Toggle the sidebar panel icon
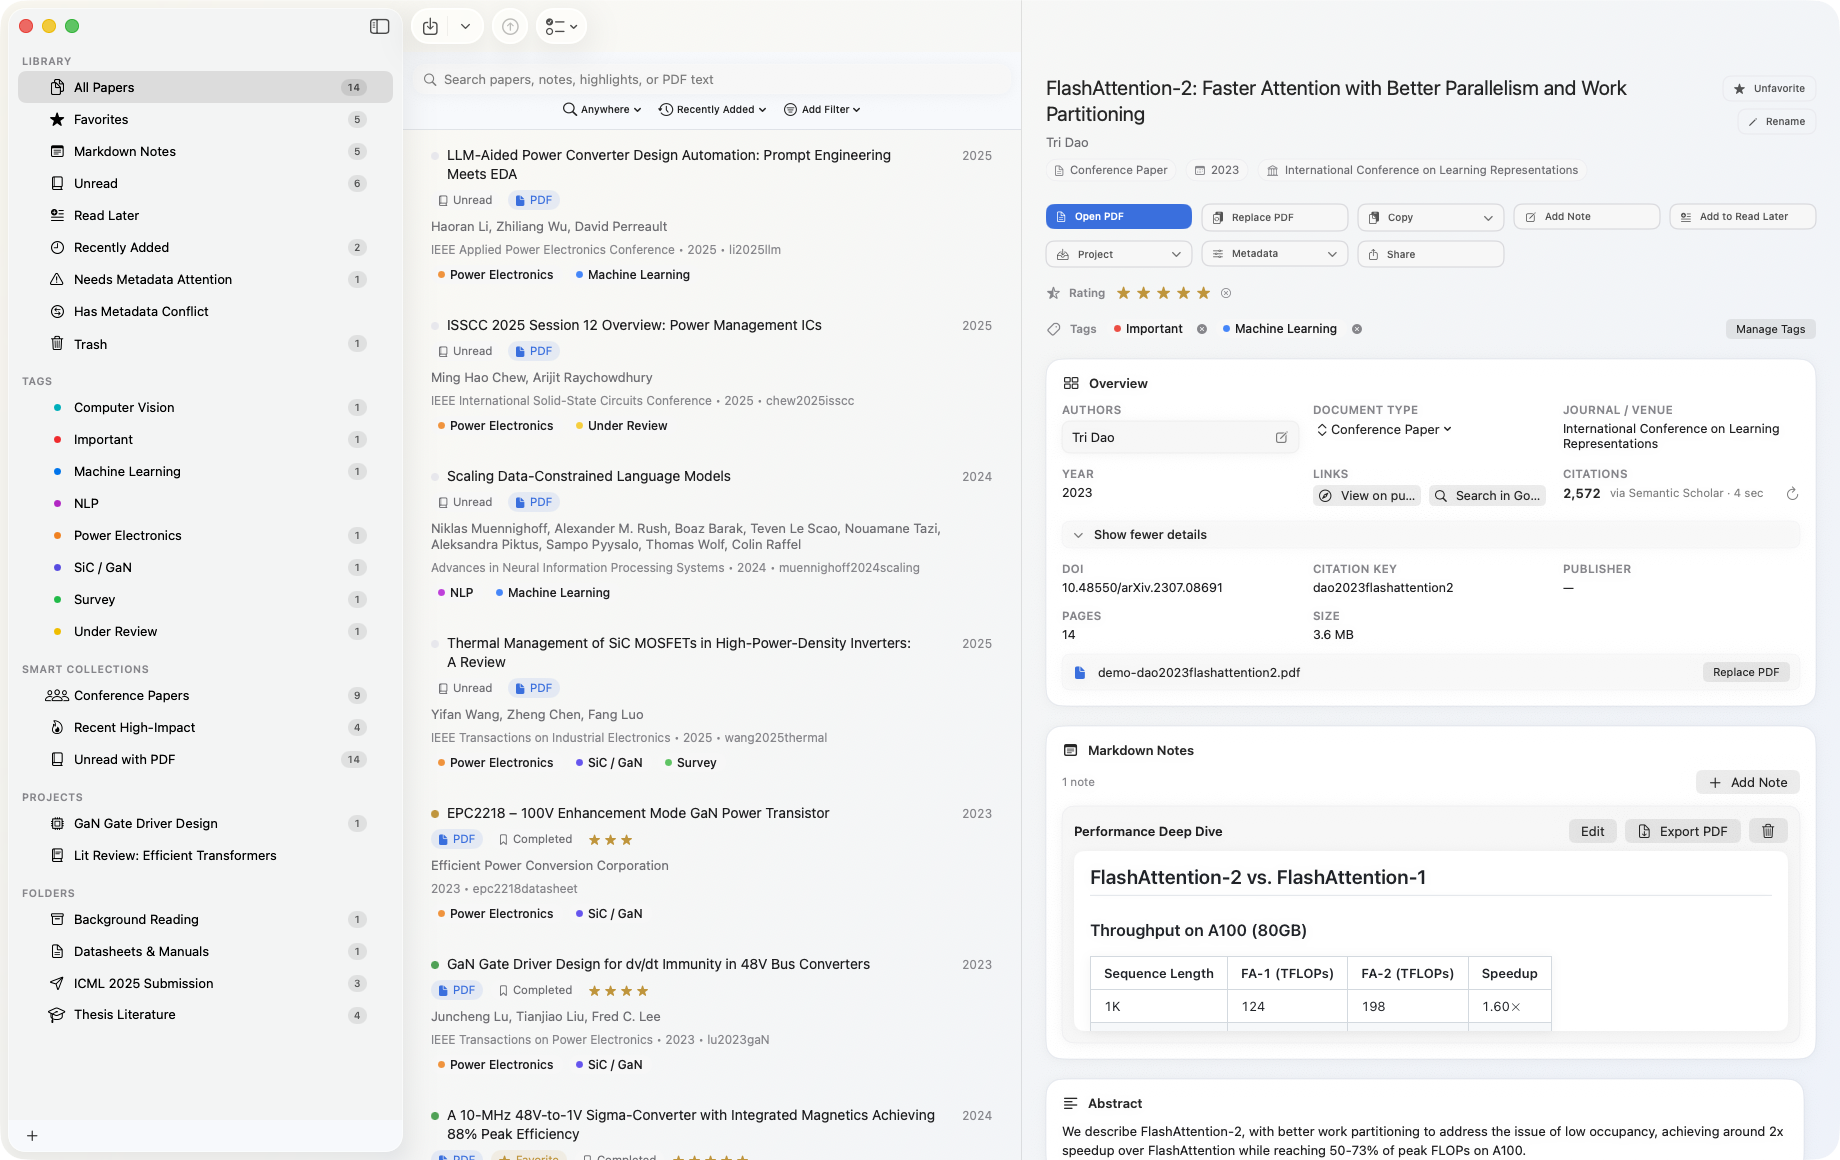1840x1160 pixels. pyautogui.click(x=379, y=27)
